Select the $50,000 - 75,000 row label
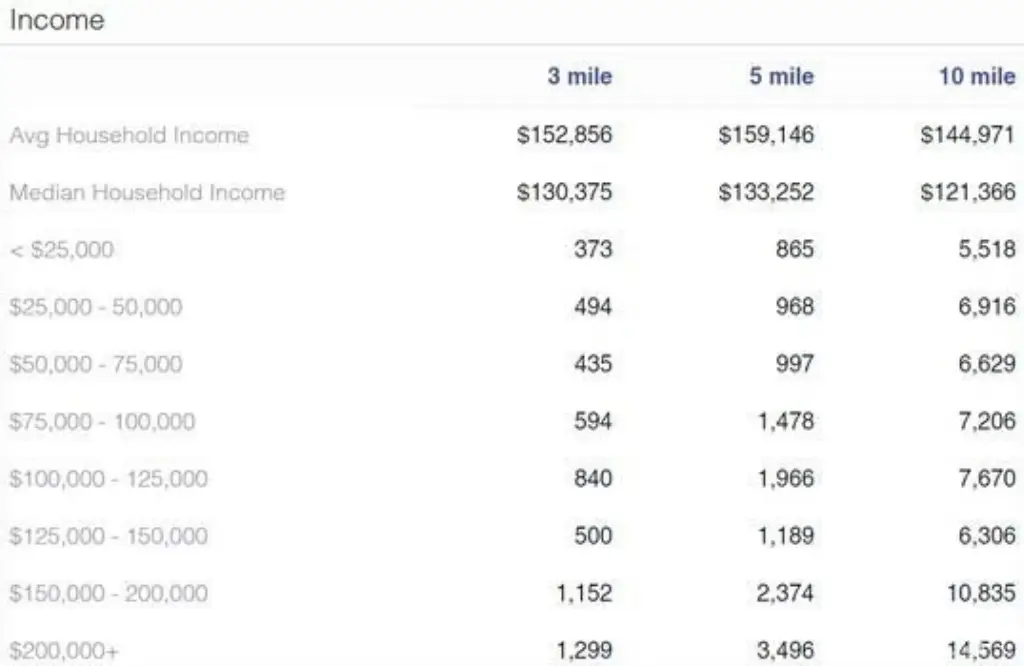This screenshot has width=1024, height=666. point(96,364)
